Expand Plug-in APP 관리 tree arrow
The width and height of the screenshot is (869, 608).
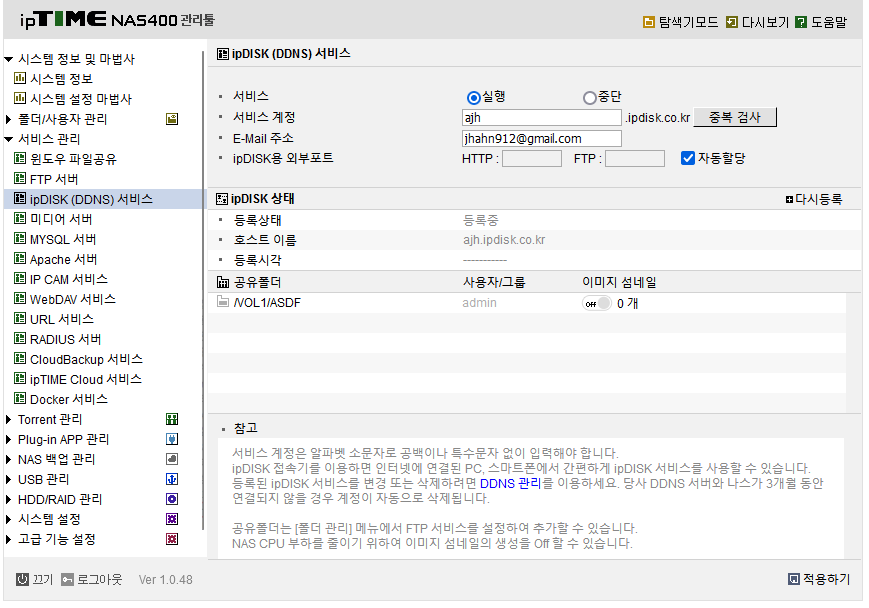8,439
